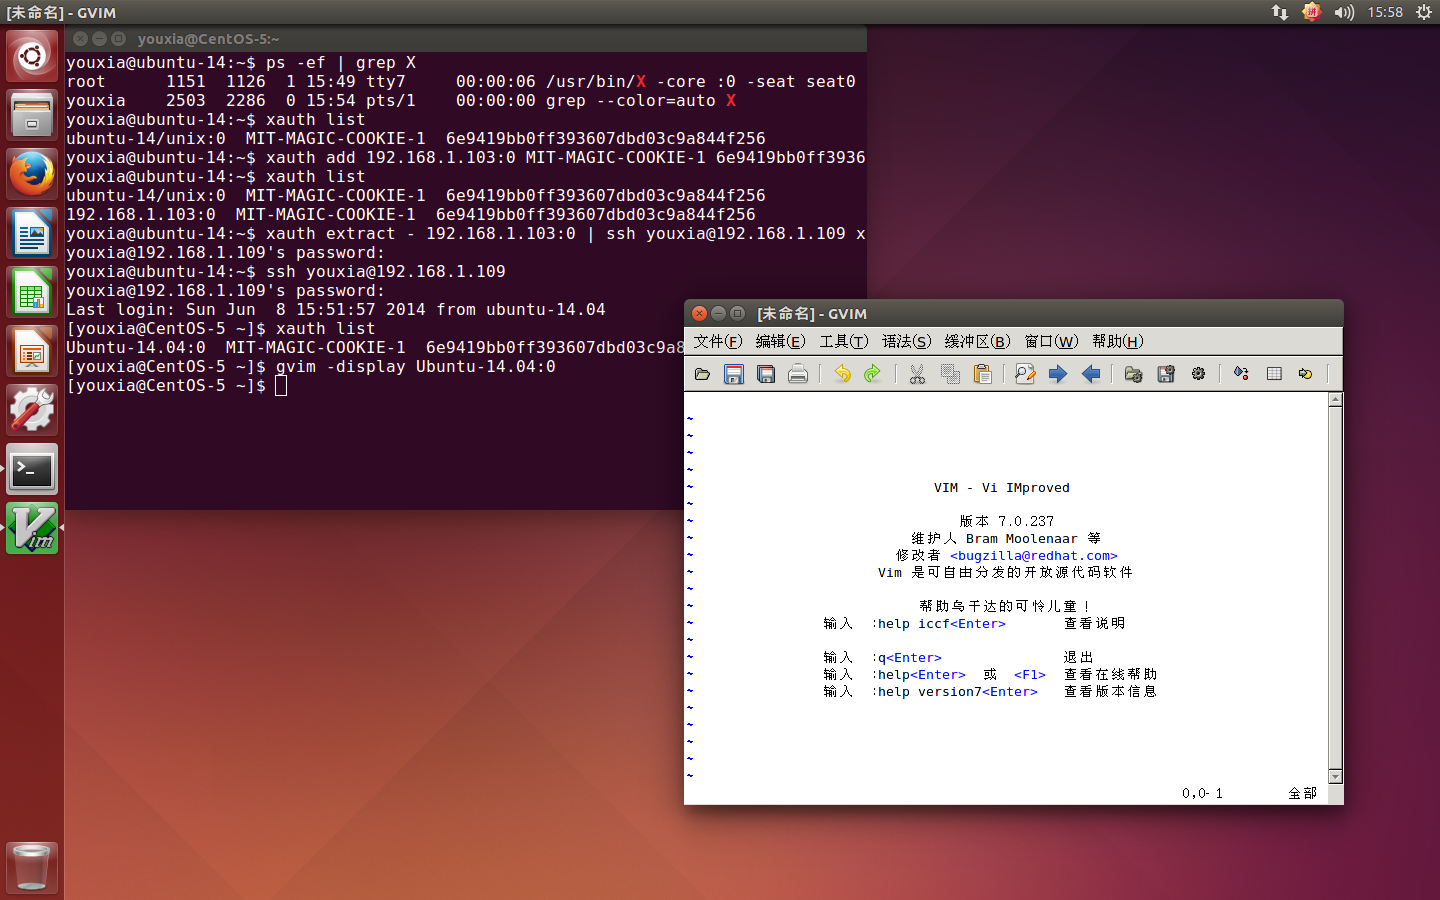The image size is (1440, 900).
Task: Jump to tag with yellow arrow icon
Action: click(1305, 374)
